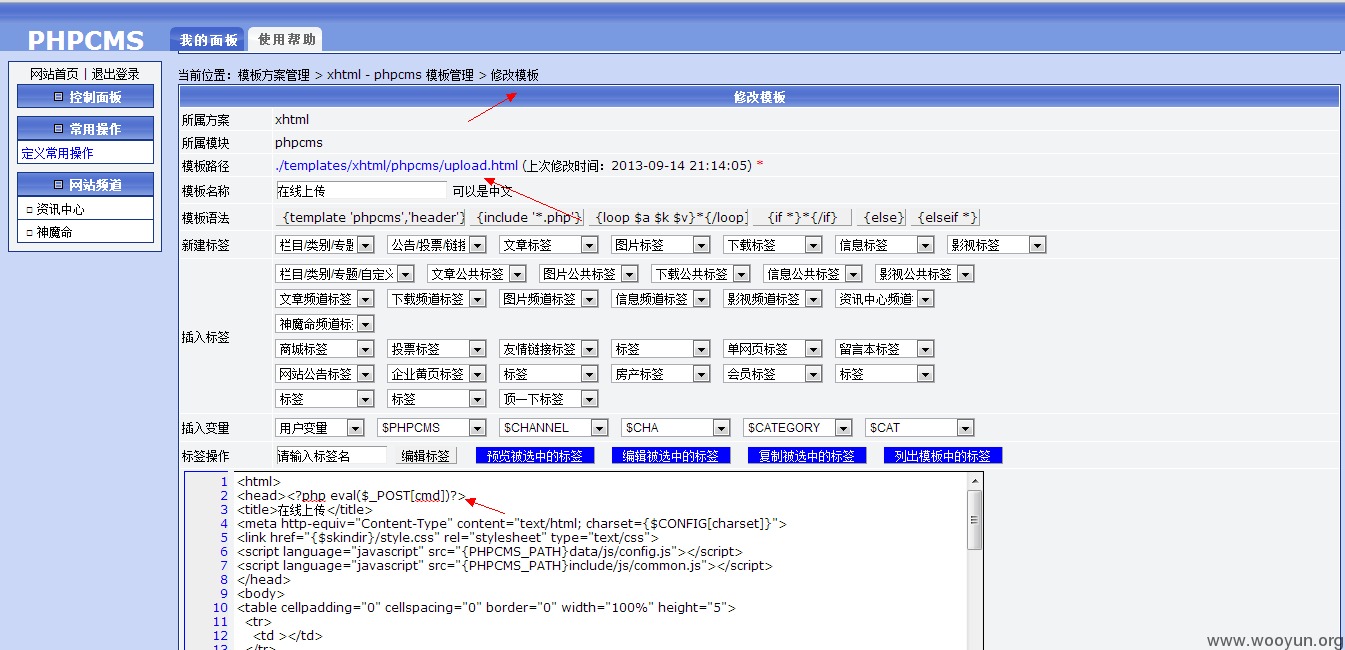Click the 定义常用操作 link

click(57, 153)
